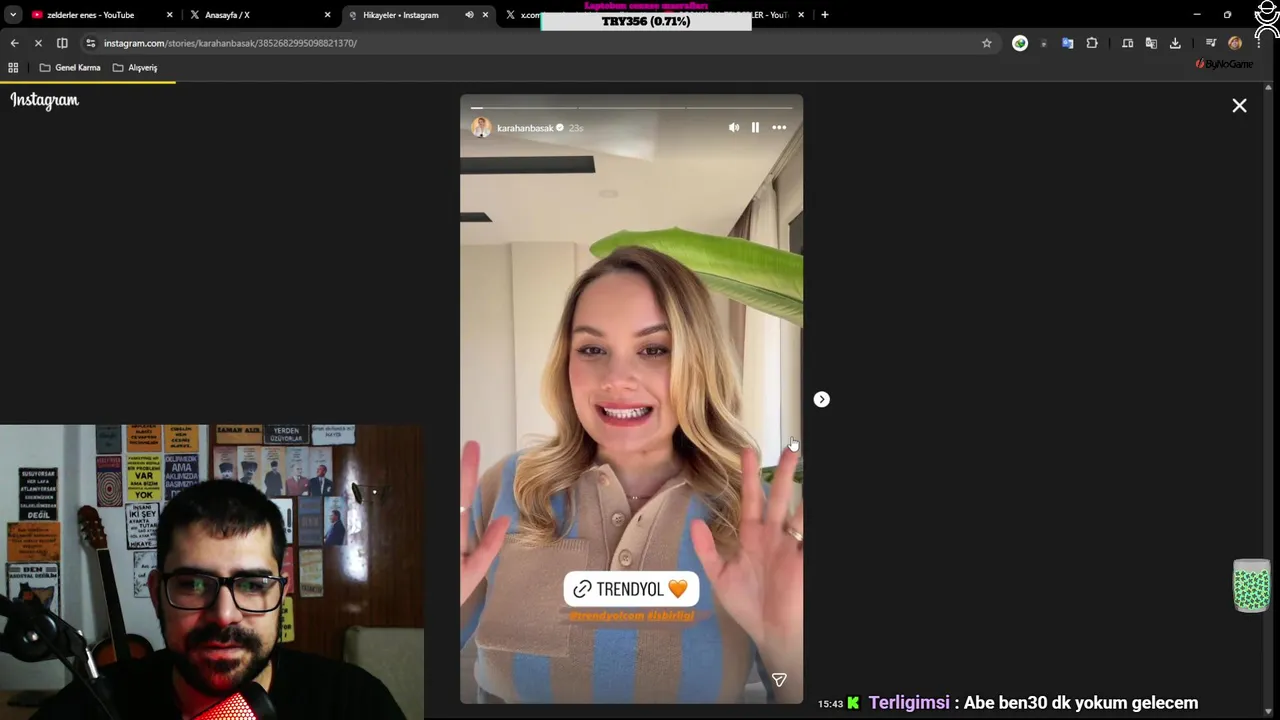
Task: Open the IDM globe extension icon
Action: pos(1020,43)
